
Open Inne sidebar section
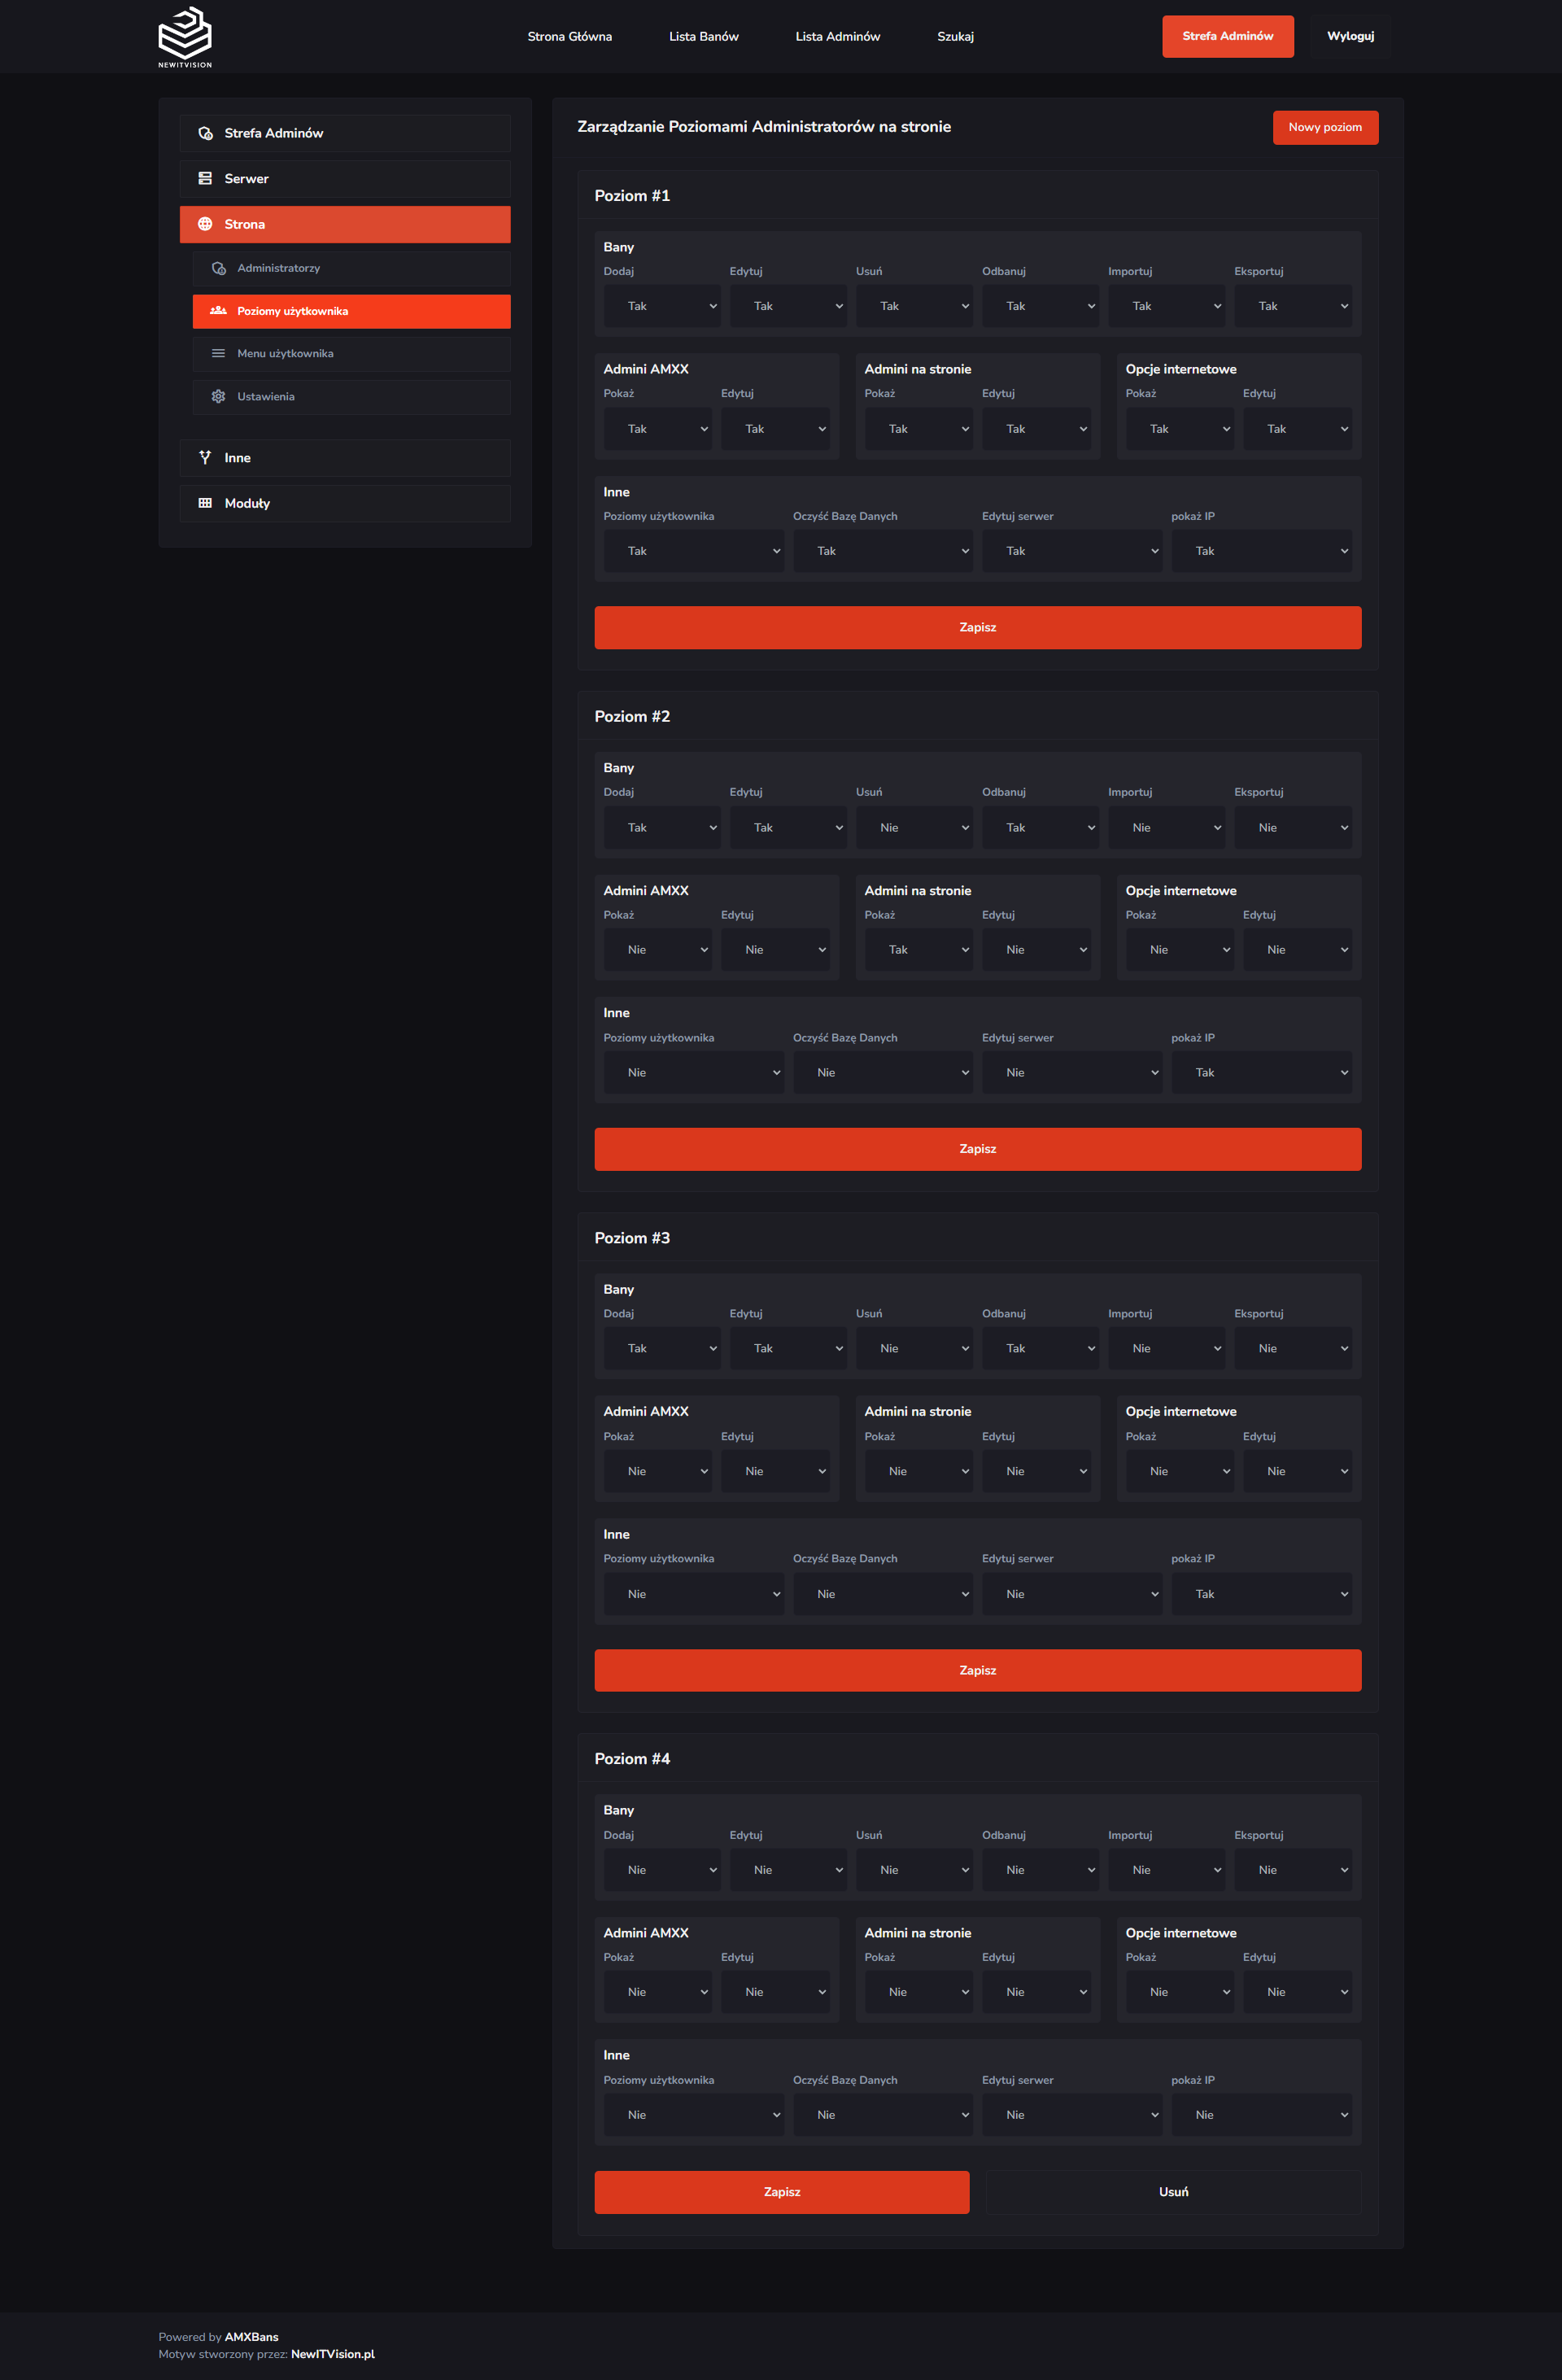[x=345, y=458]
